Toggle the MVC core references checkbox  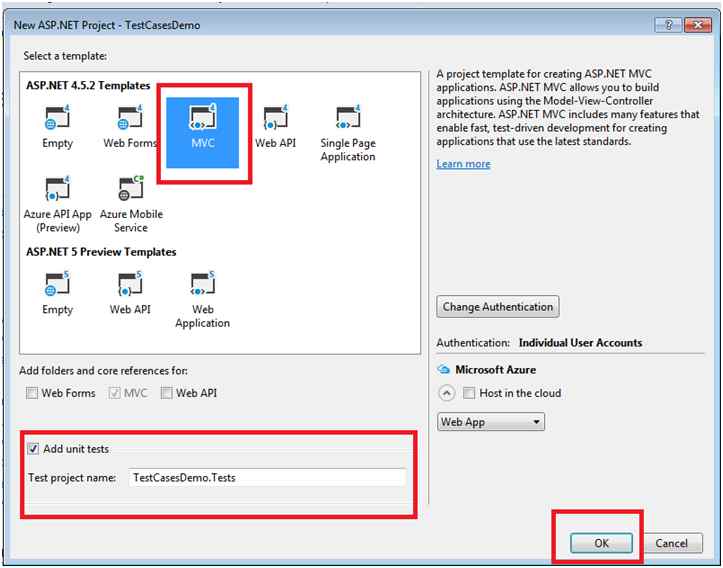[115, 393]
